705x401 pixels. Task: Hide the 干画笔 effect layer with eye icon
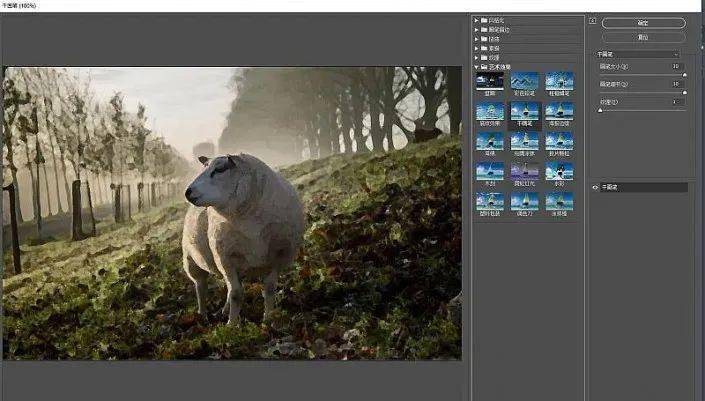[595, 187]
